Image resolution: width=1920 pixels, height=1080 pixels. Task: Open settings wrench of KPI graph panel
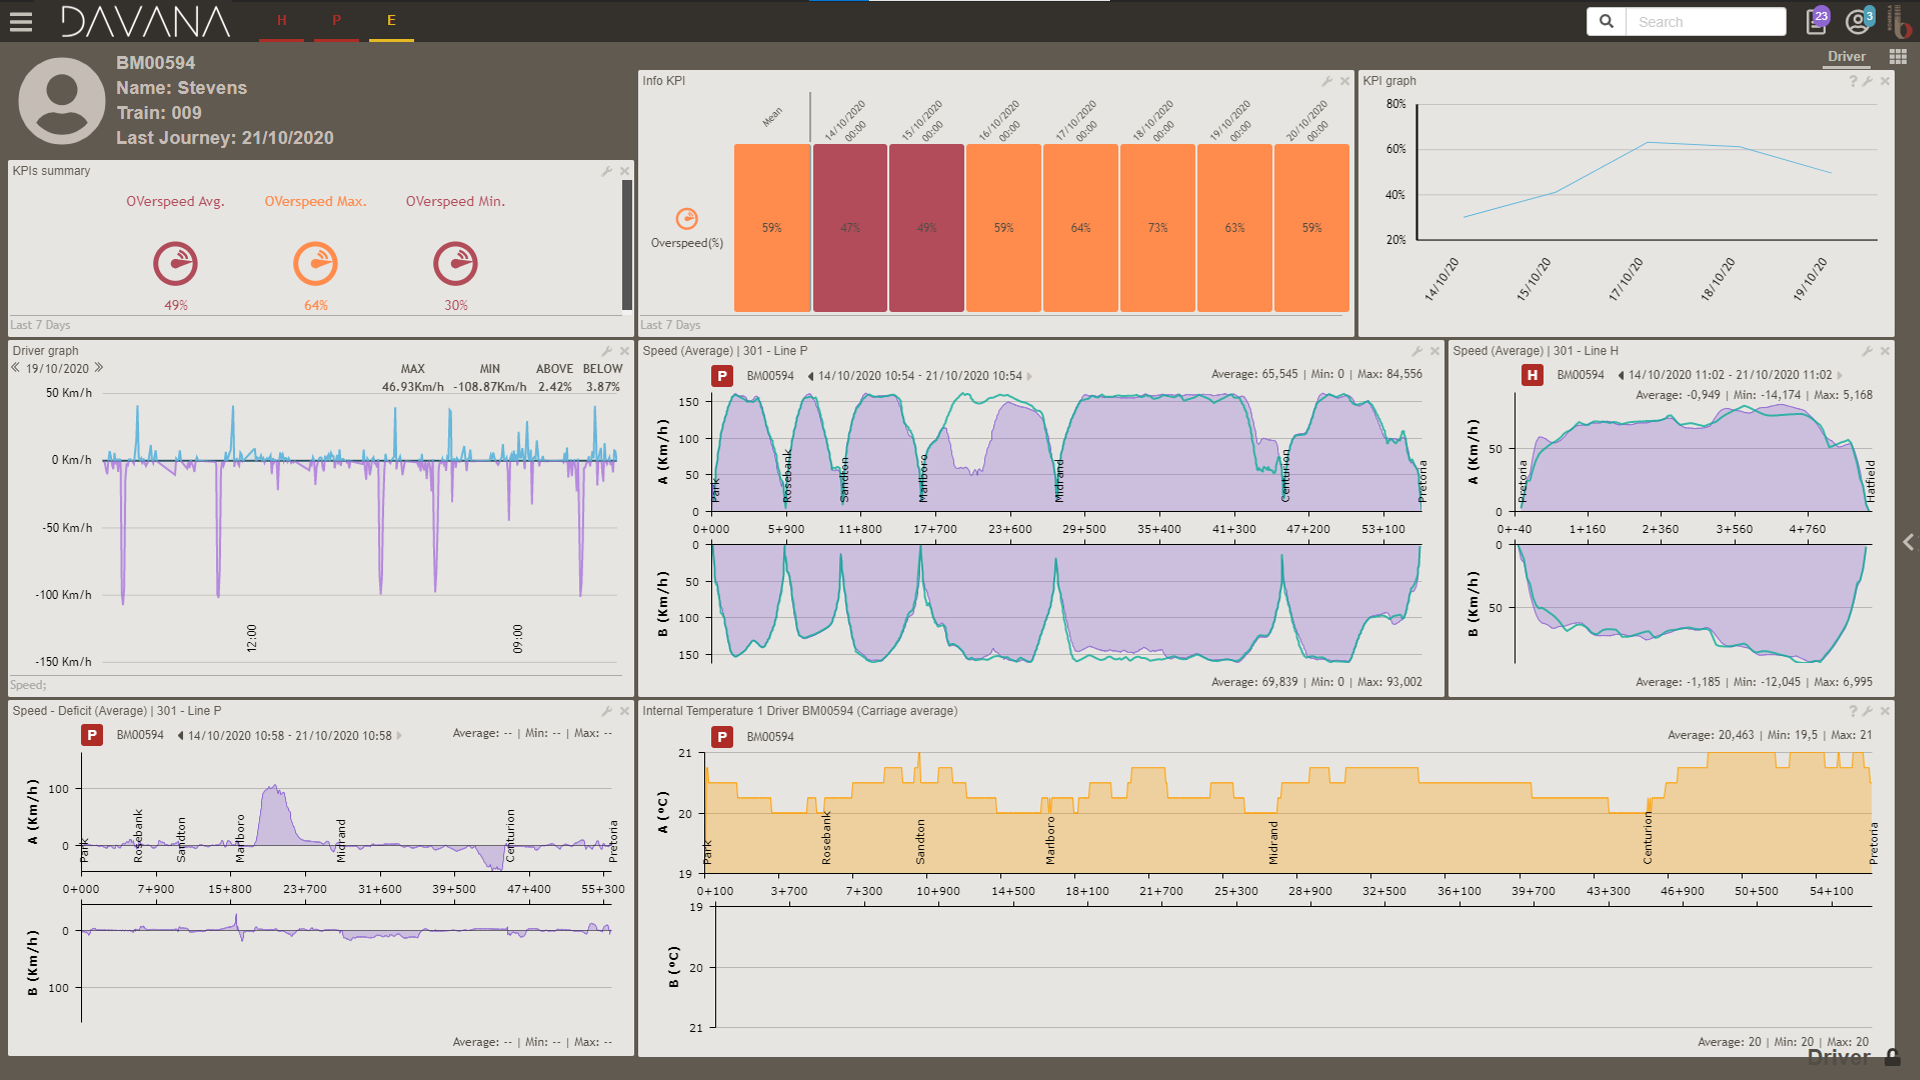1867,81
